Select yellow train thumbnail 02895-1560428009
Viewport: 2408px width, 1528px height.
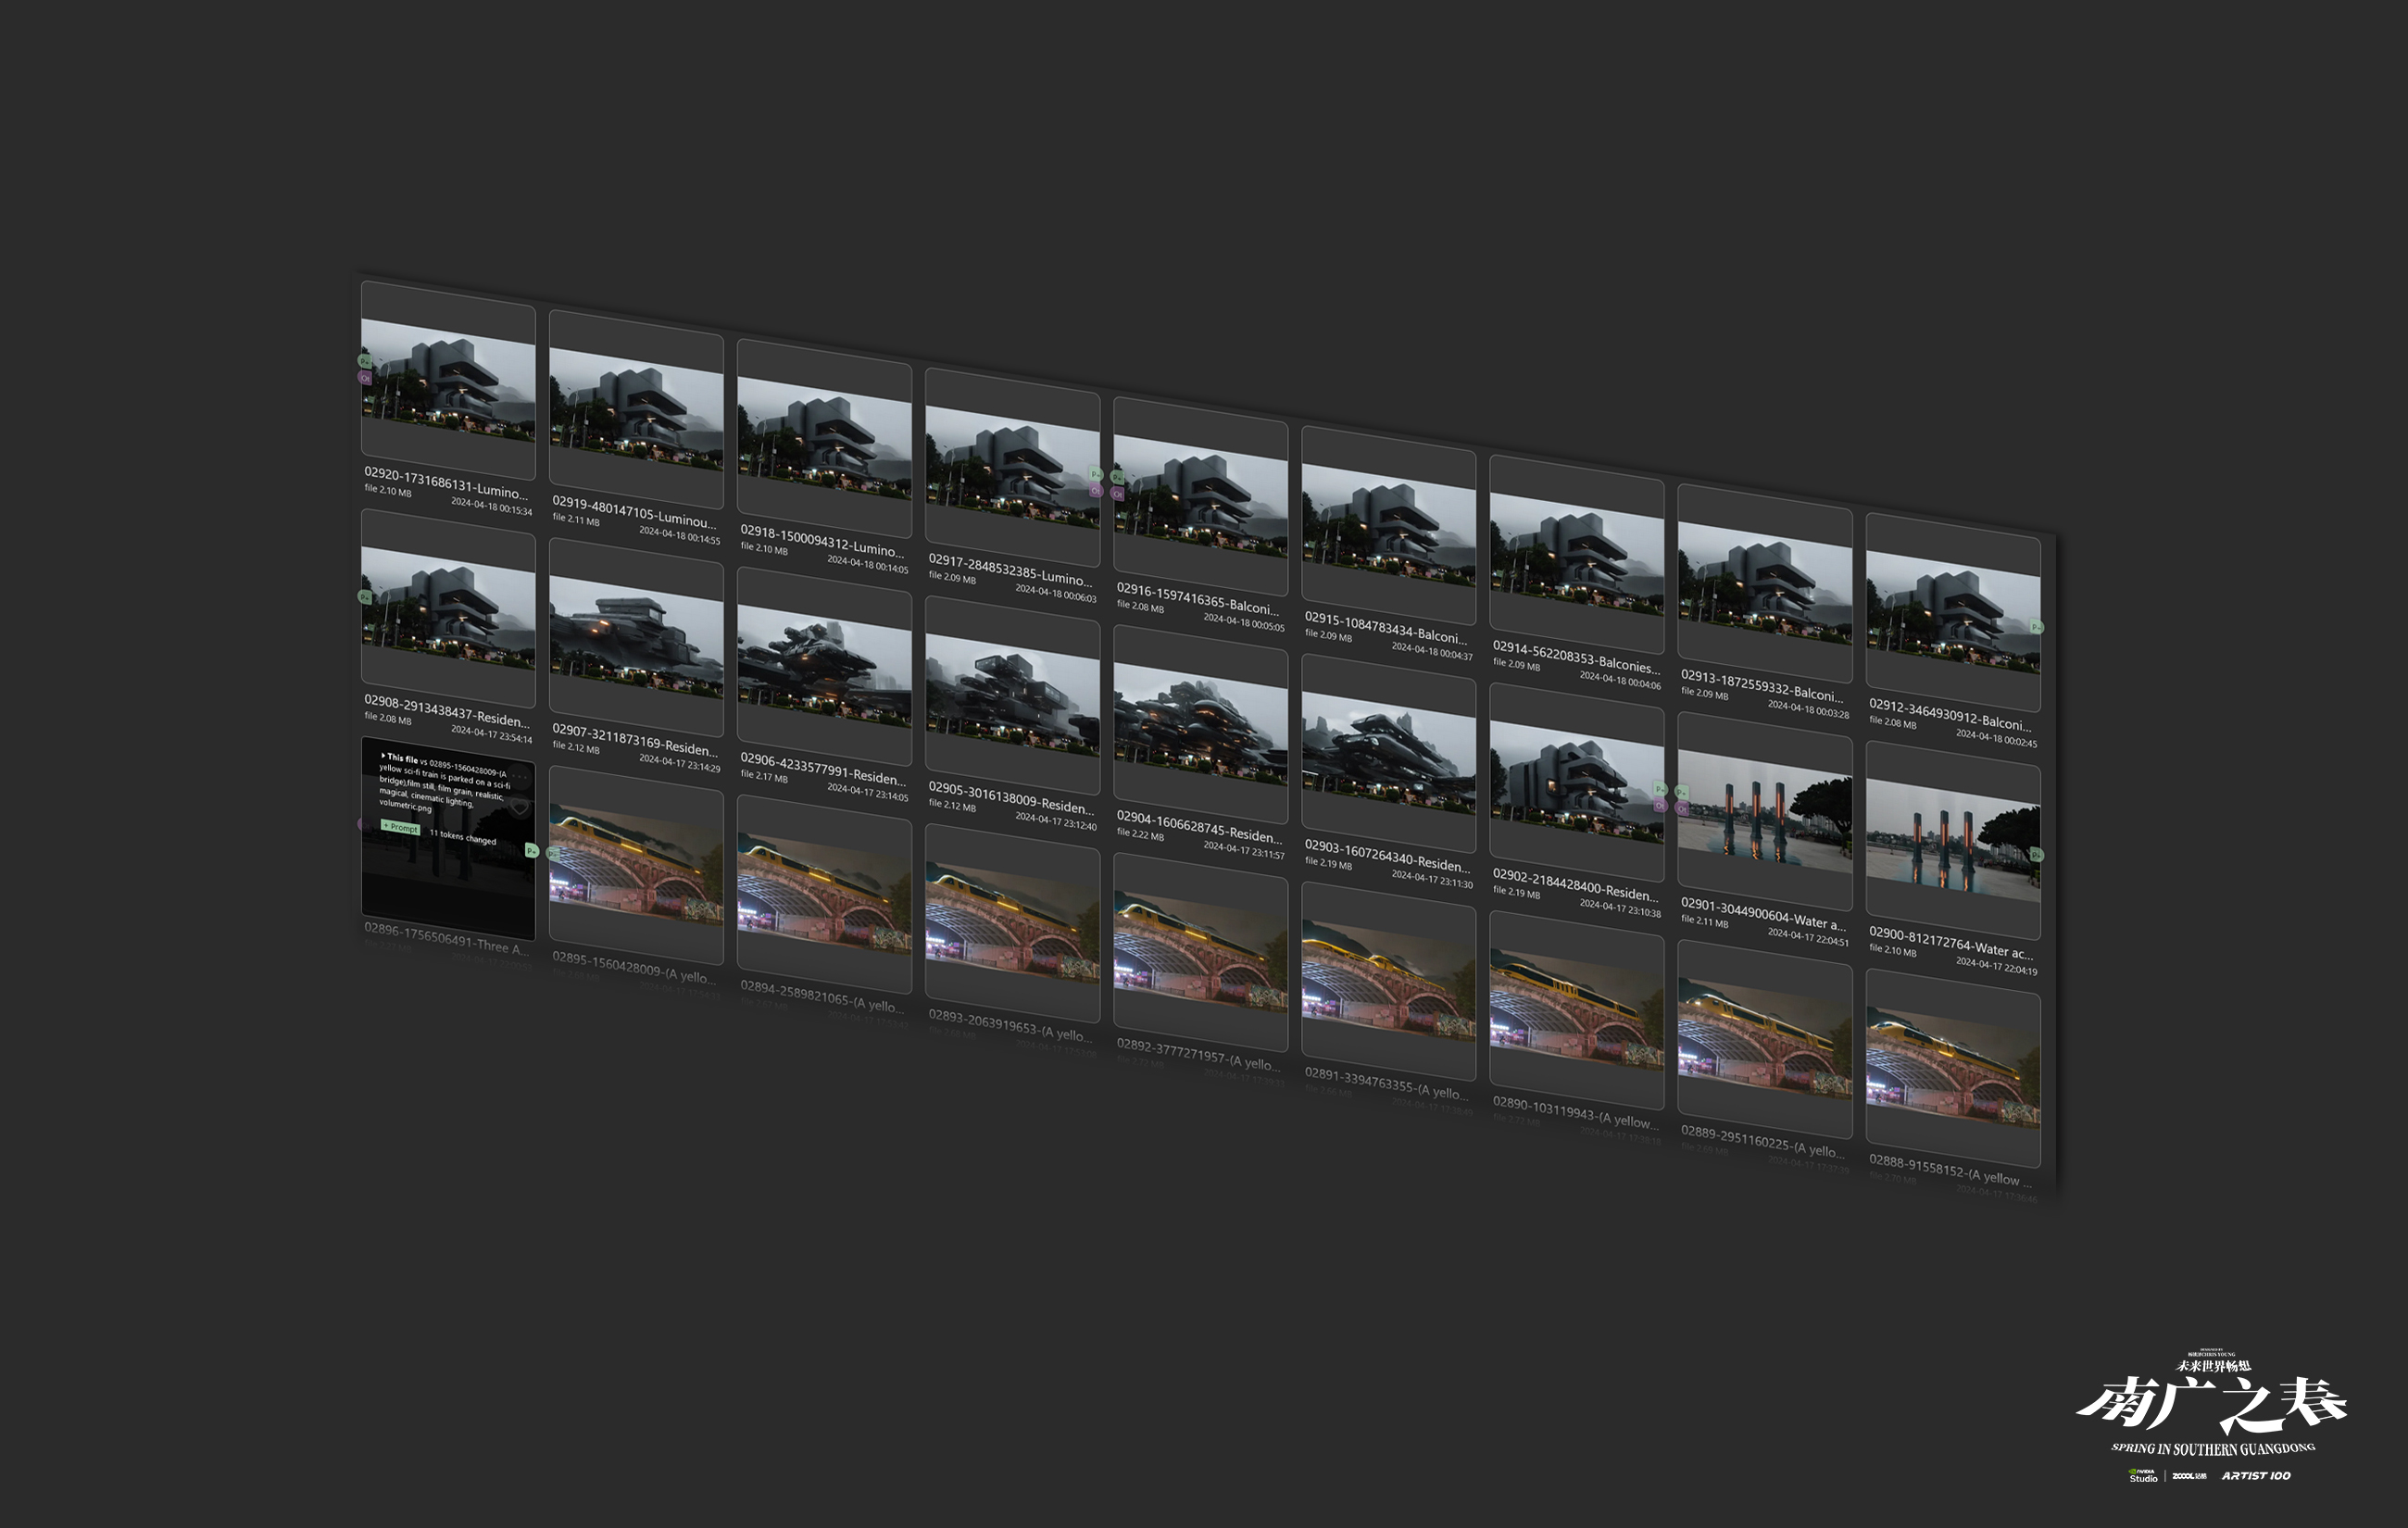(x=636, y=866)
